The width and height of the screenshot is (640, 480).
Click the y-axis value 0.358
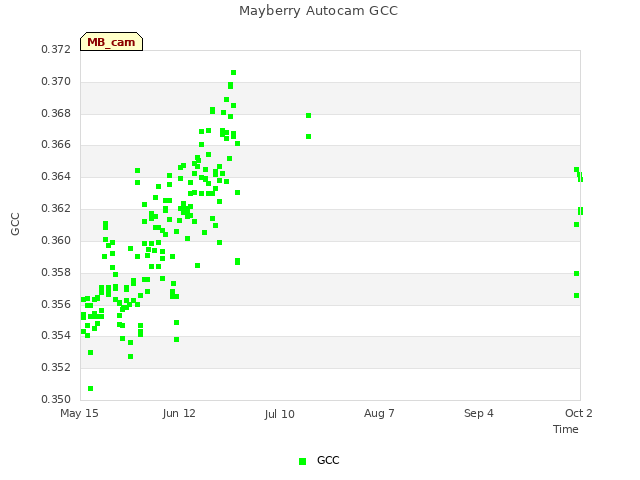(x=56, y=272)
